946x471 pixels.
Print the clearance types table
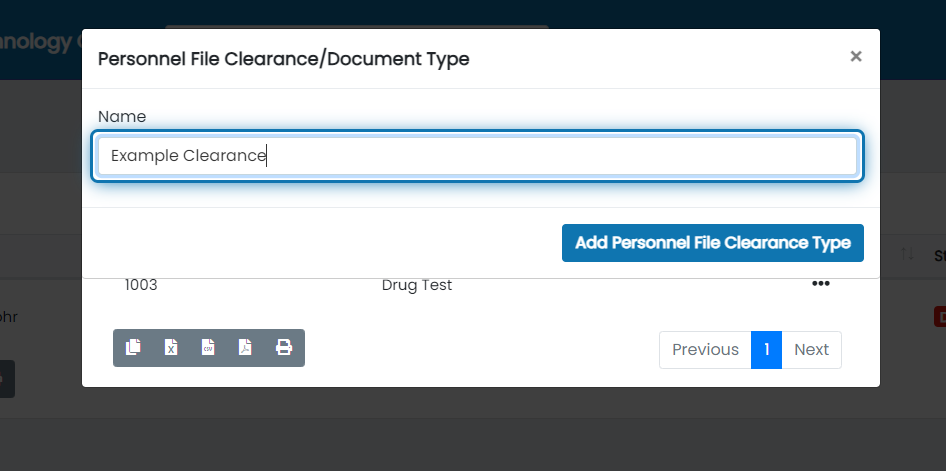(284, 348)
